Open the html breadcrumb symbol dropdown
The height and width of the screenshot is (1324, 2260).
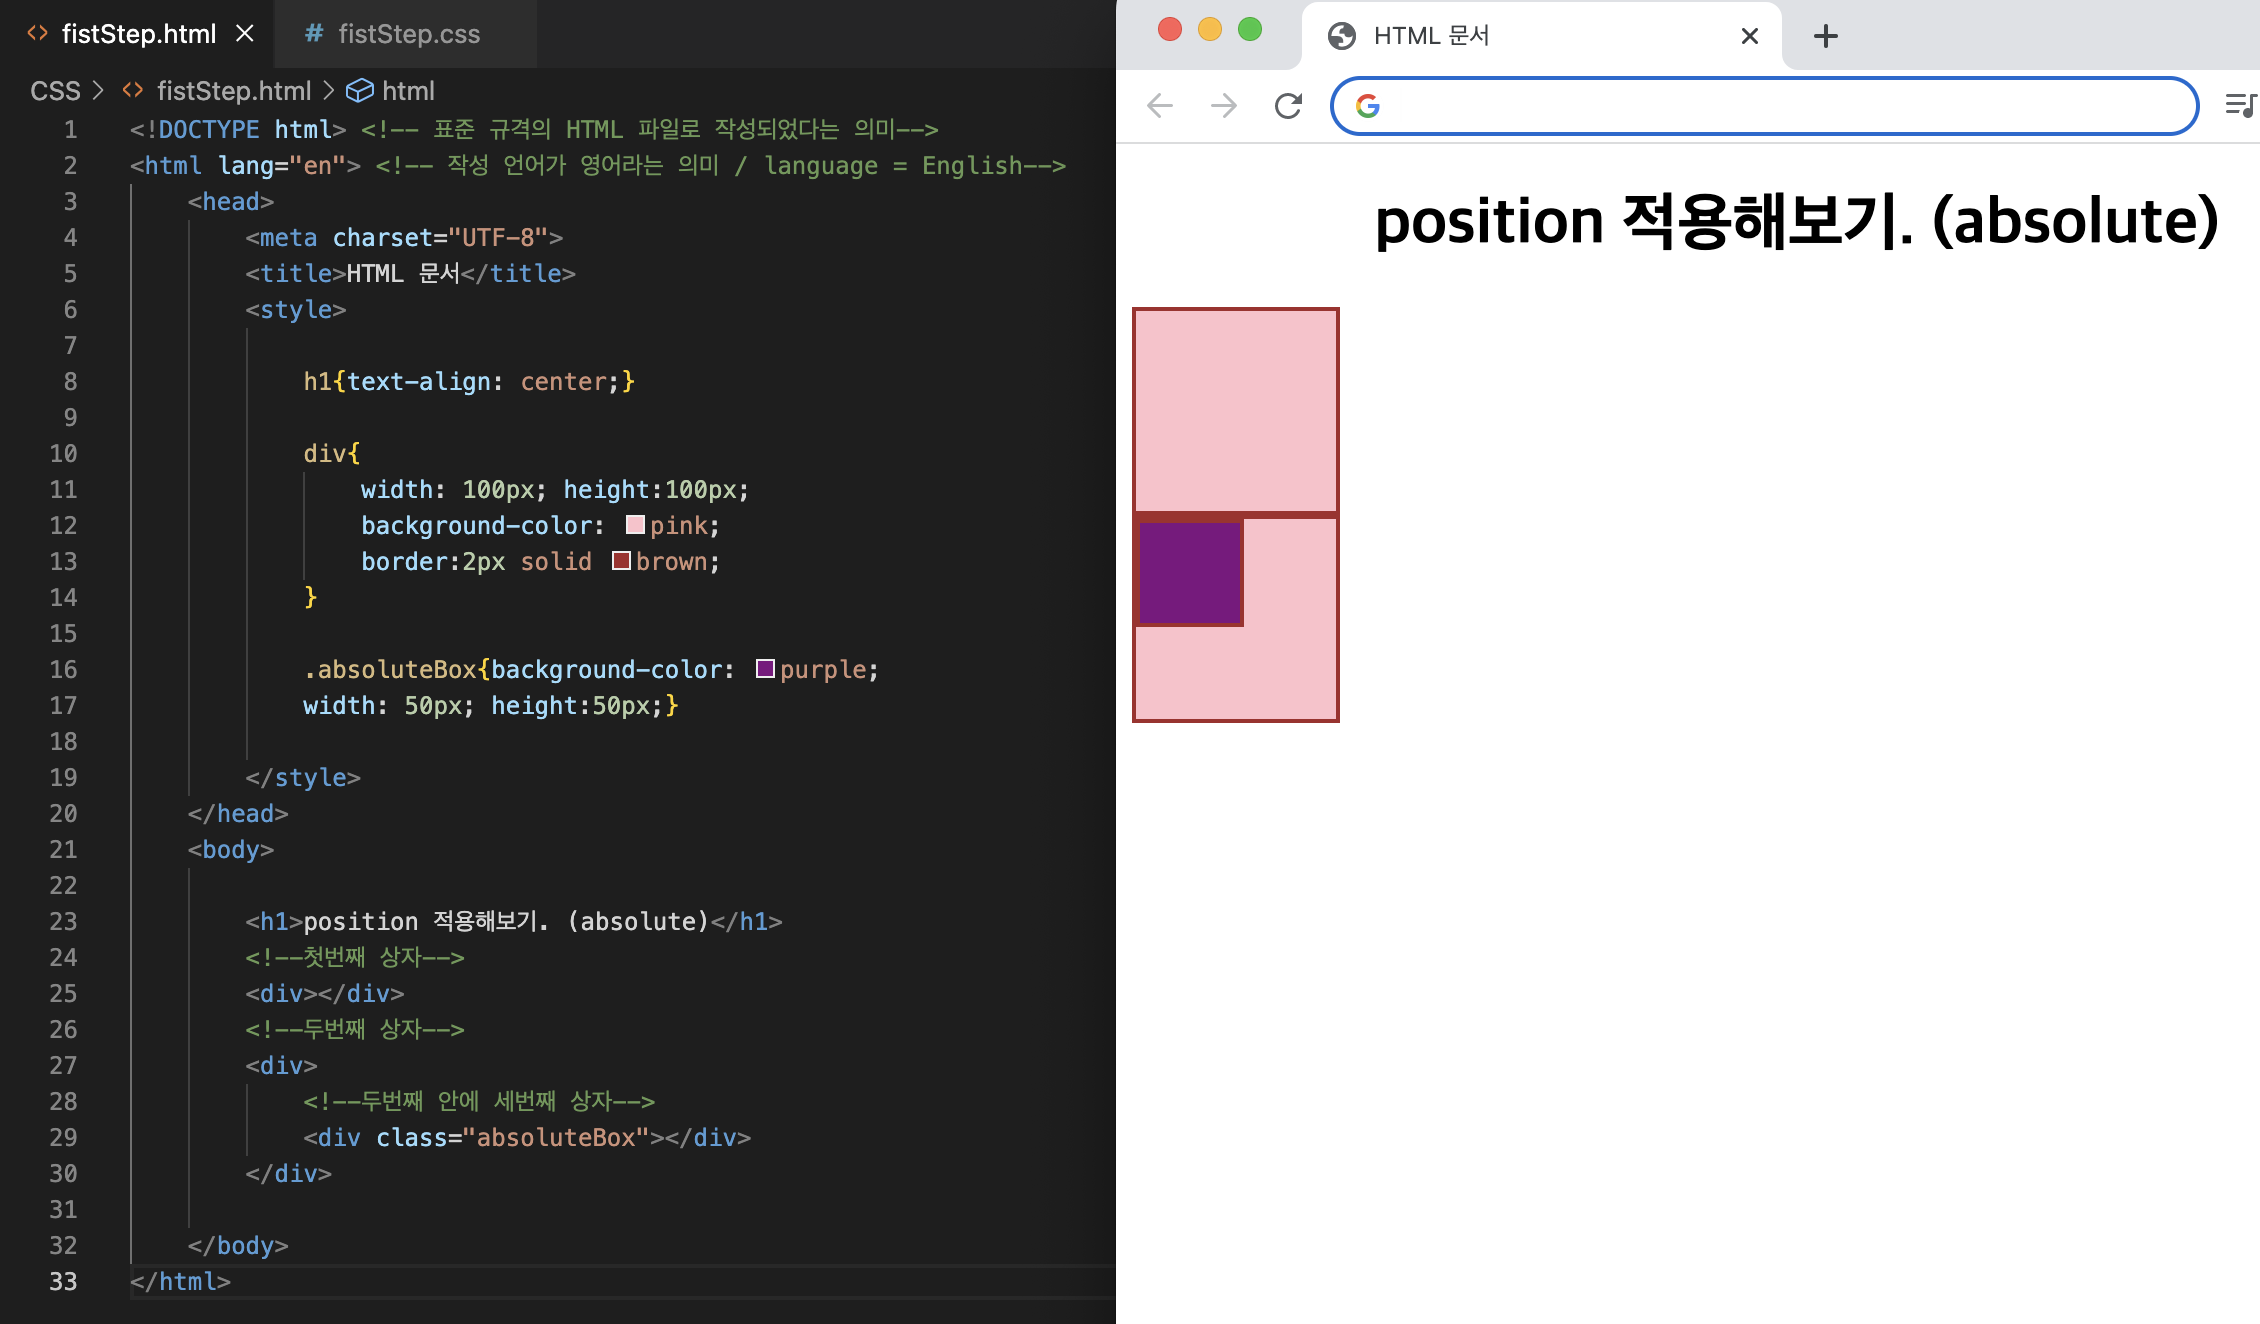pos(408,91)
